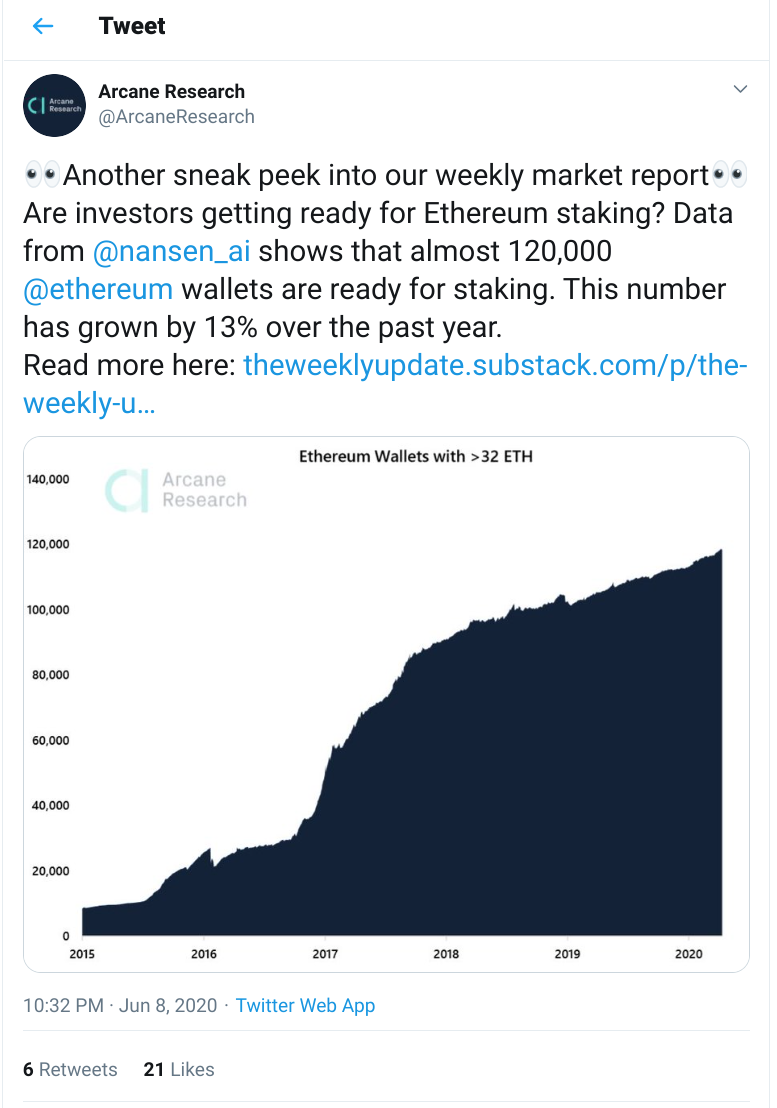
Task: Click the eyes emoji before 'Another sneak peek'
Action: [42, 175]
